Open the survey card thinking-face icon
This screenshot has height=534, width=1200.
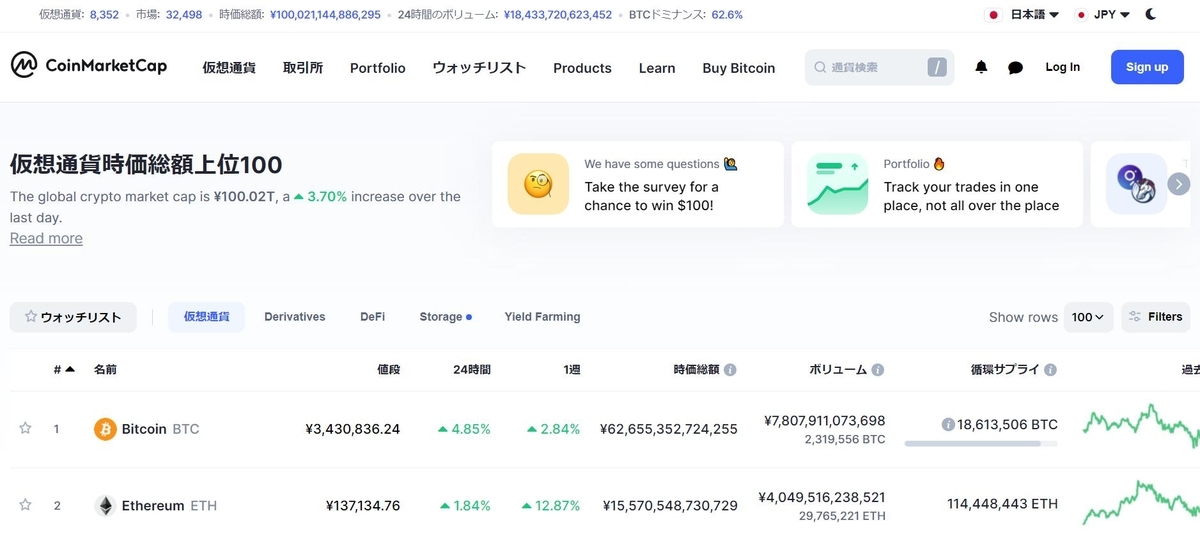(x=538, y=184)
